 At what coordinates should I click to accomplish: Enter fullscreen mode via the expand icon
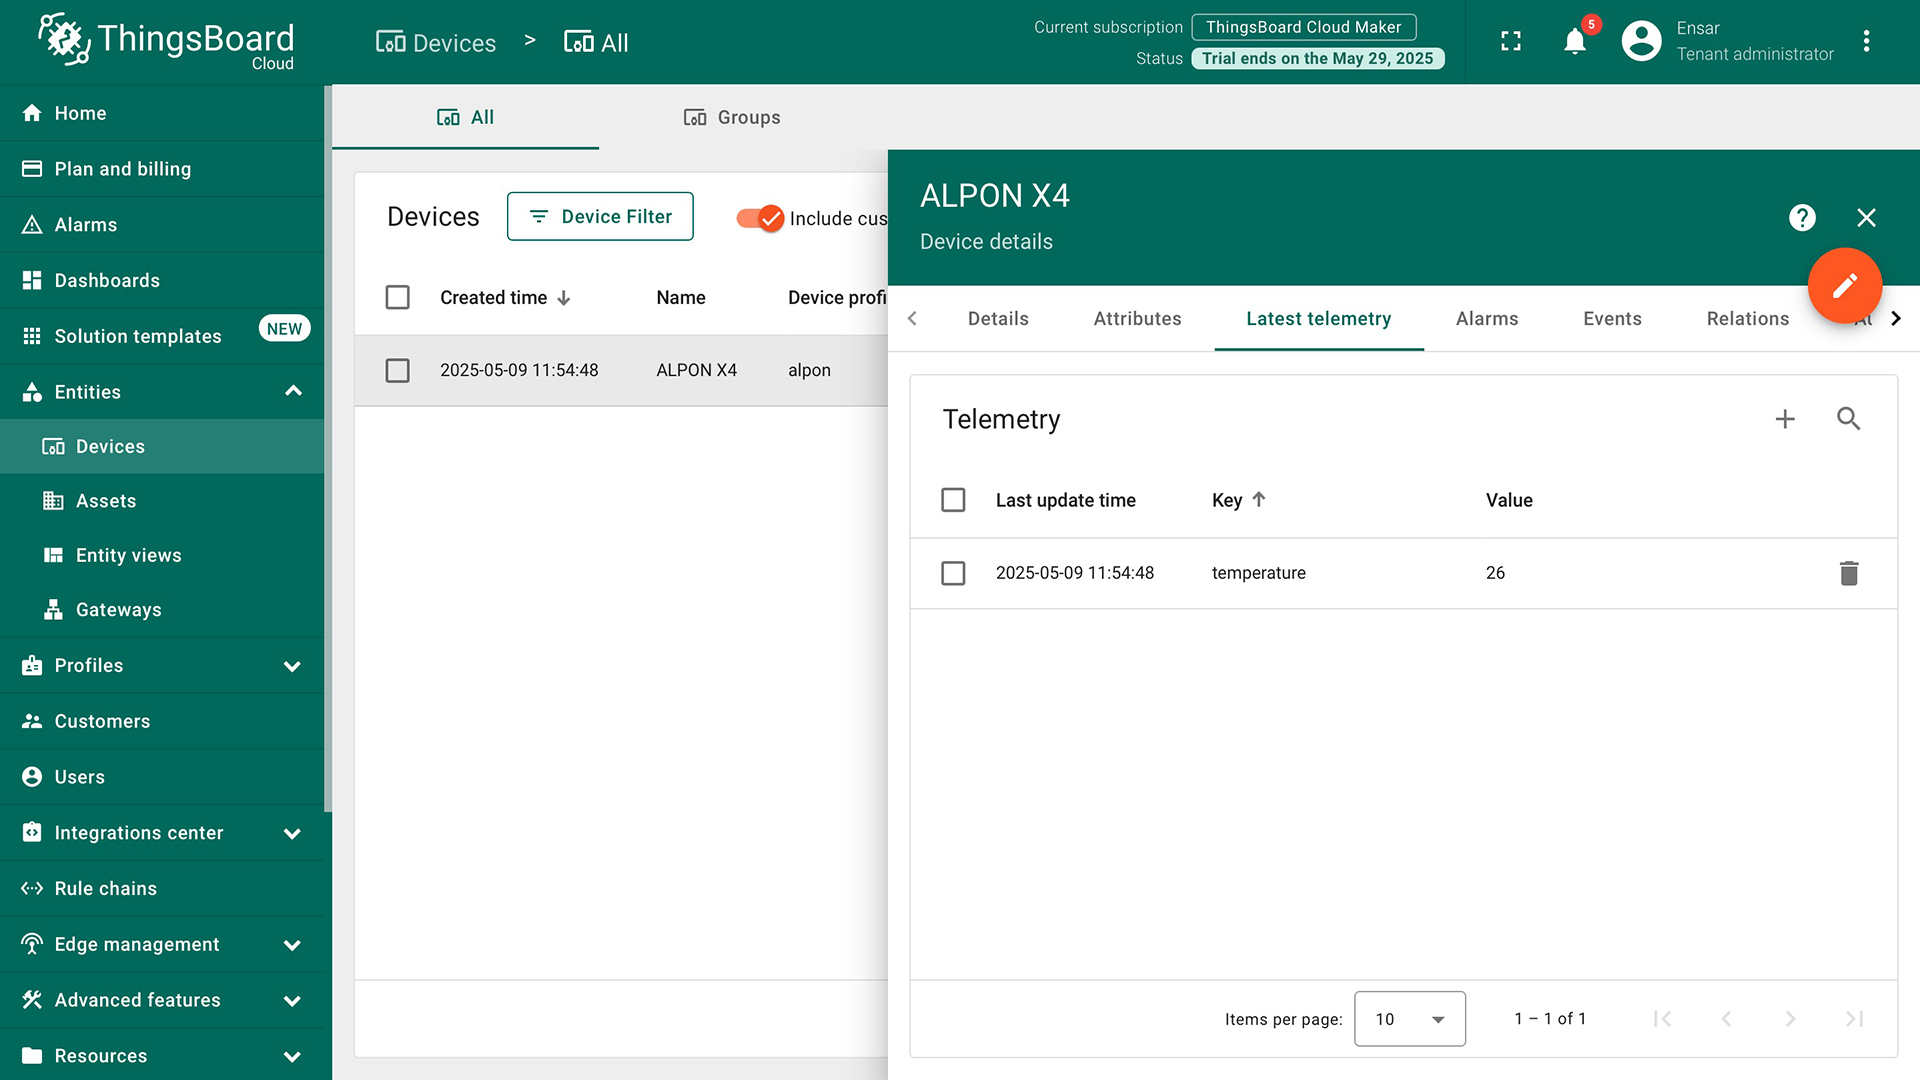1510,40
